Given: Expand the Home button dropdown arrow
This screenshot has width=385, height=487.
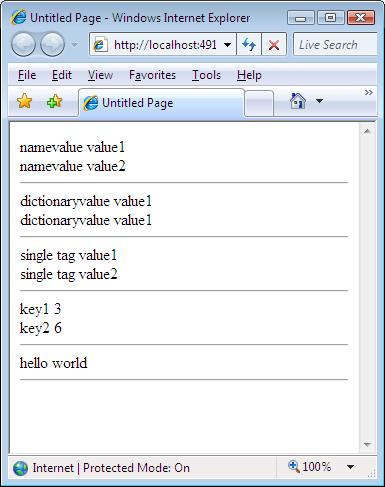Looking at the screenshot, I should point(319,101).
